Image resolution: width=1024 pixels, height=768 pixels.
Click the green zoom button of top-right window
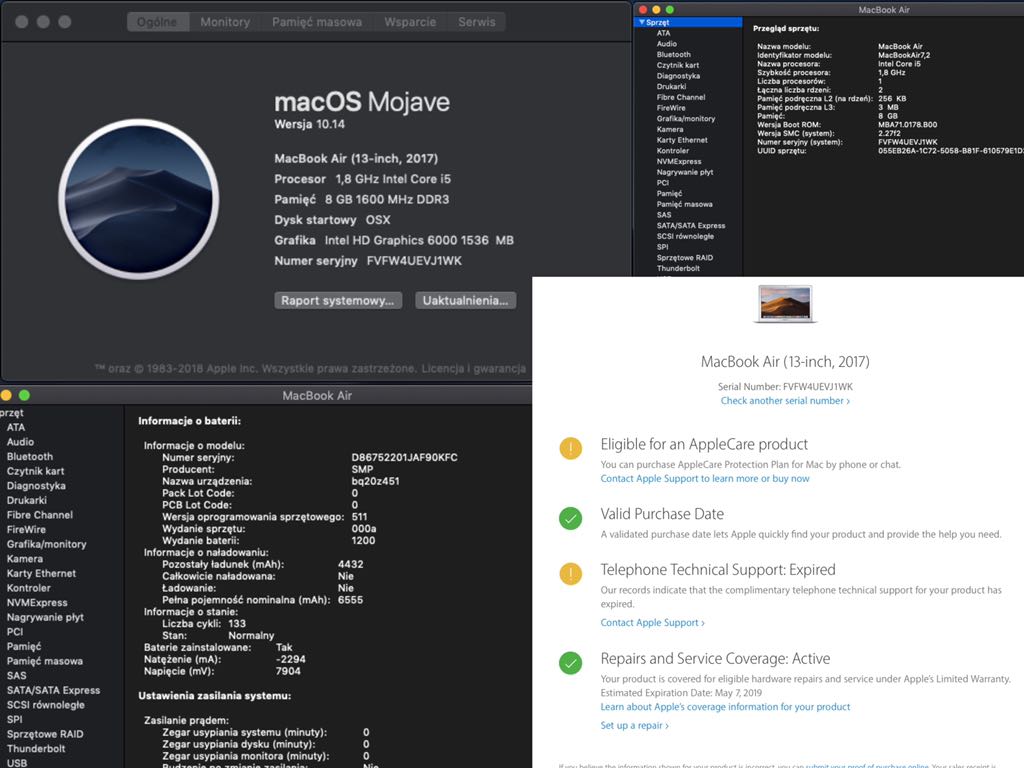tap(669, 10)
